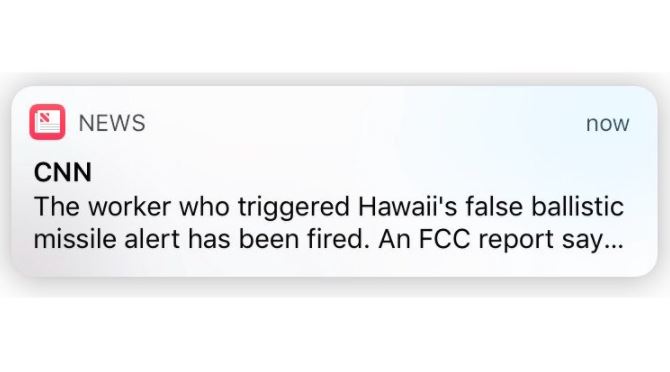The image size is (670, 372).
Task: Click the word "report" in the second line
Action: coord(516,241)
